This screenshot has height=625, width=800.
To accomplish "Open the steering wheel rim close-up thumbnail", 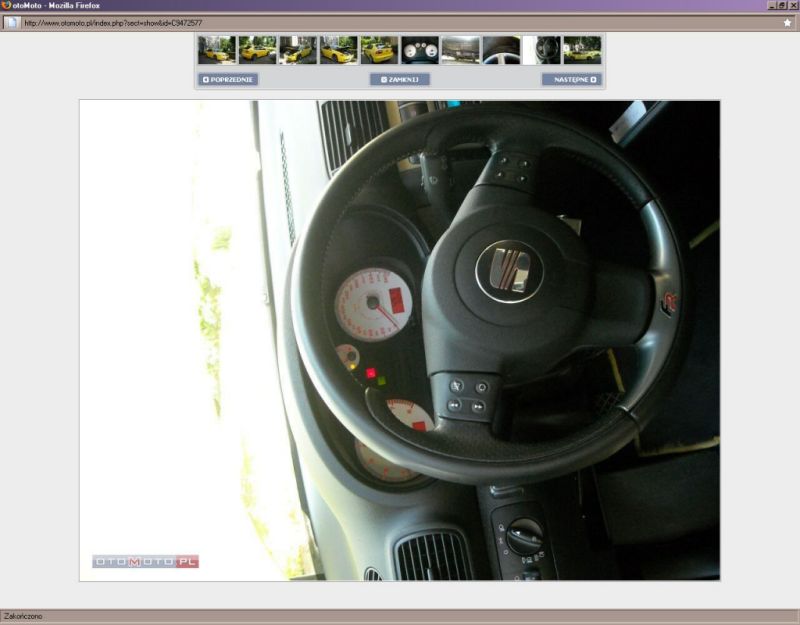I will pyautogui.click(x=502, y=50).
